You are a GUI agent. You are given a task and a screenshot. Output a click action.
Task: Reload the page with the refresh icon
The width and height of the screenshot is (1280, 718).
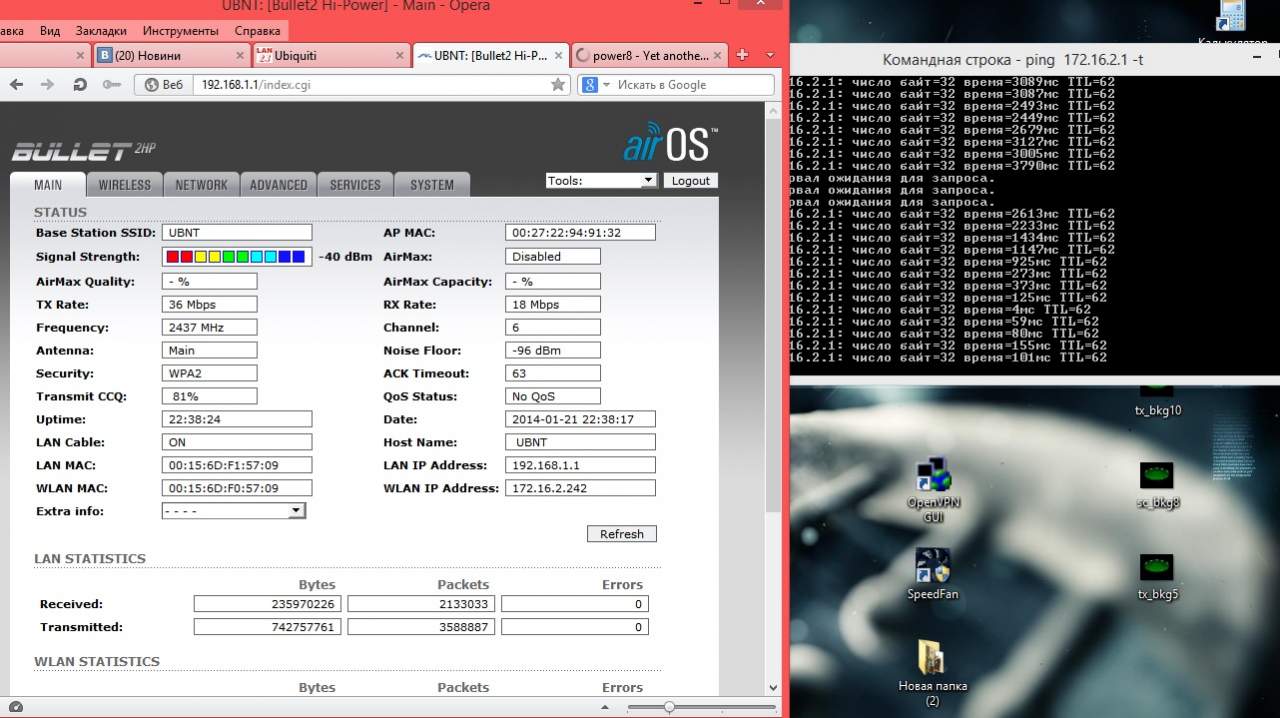(80, 85)
